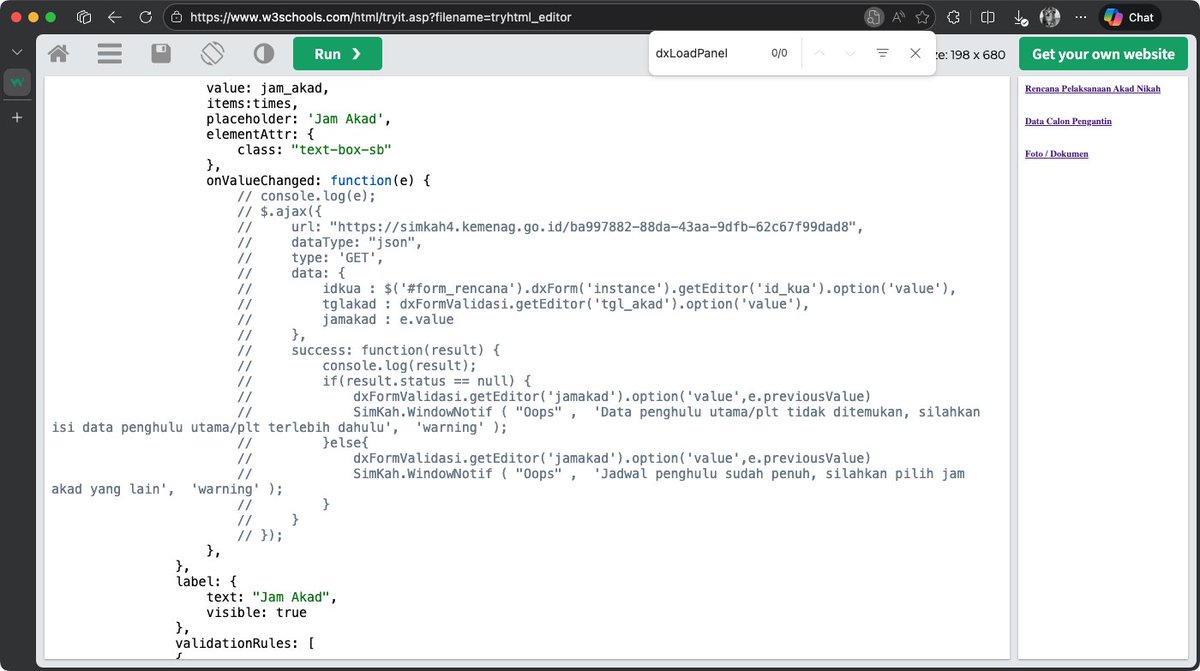Viewport: 1200px width, 671px height.
Task: Open Foto / Dokumen link
Action: [1056, 154]
